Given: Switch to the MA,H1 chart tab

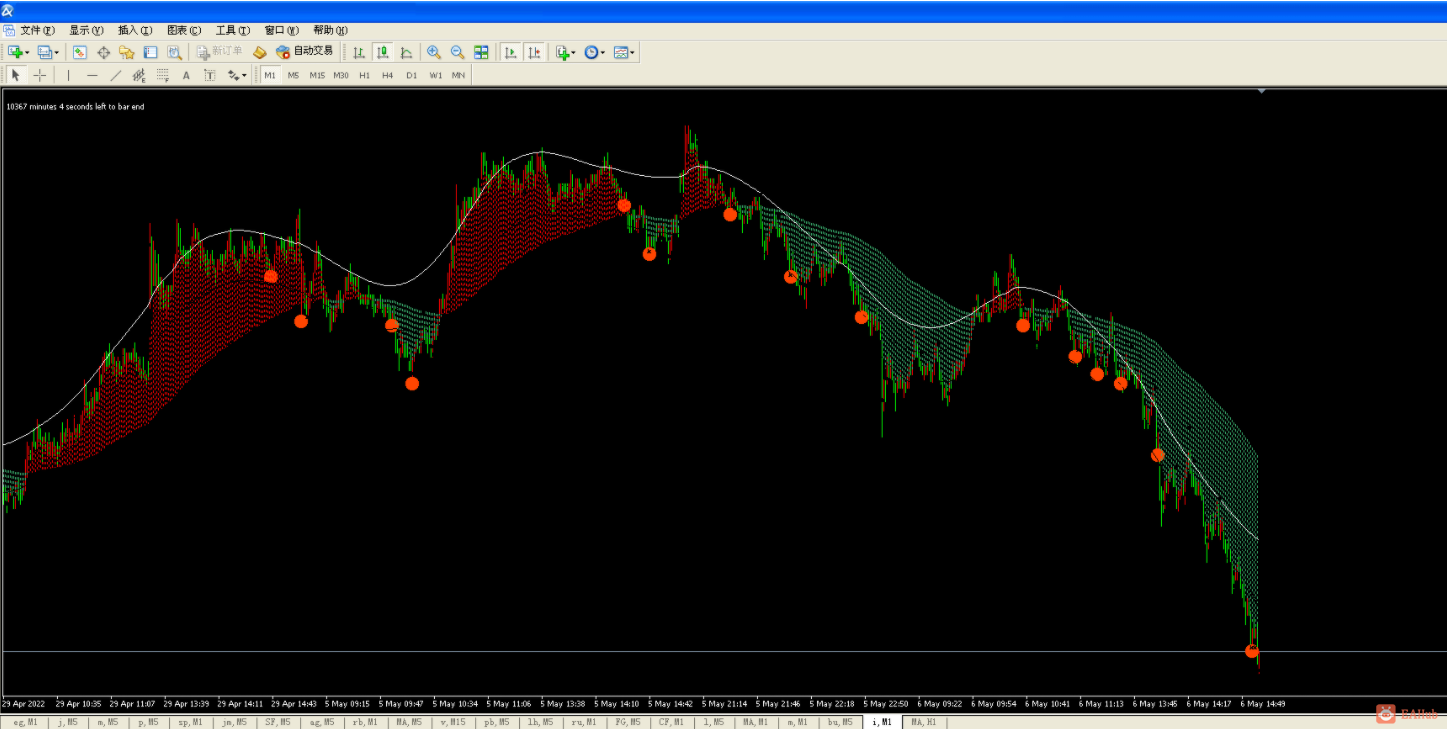Looking at the screenshot, I should [x=923, y=722].
